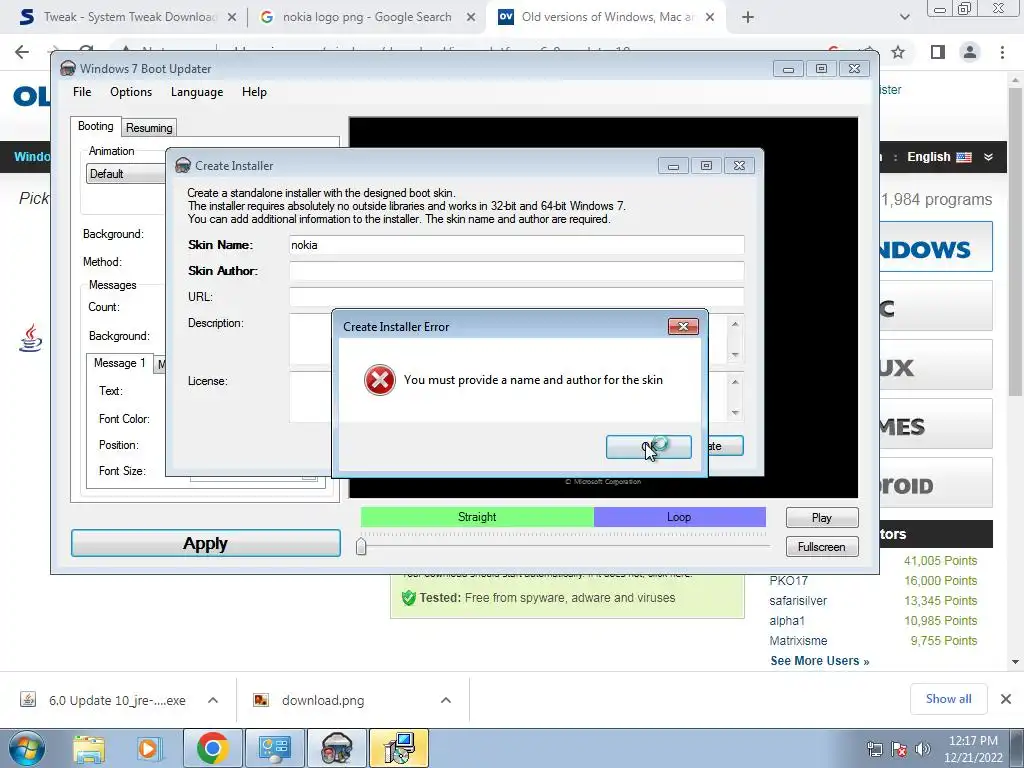The height and width of the screenshot is (768, 1024).
Task: Open the File menu in Boot Updater
Action: pyautogui.click(x=82, y=92)
